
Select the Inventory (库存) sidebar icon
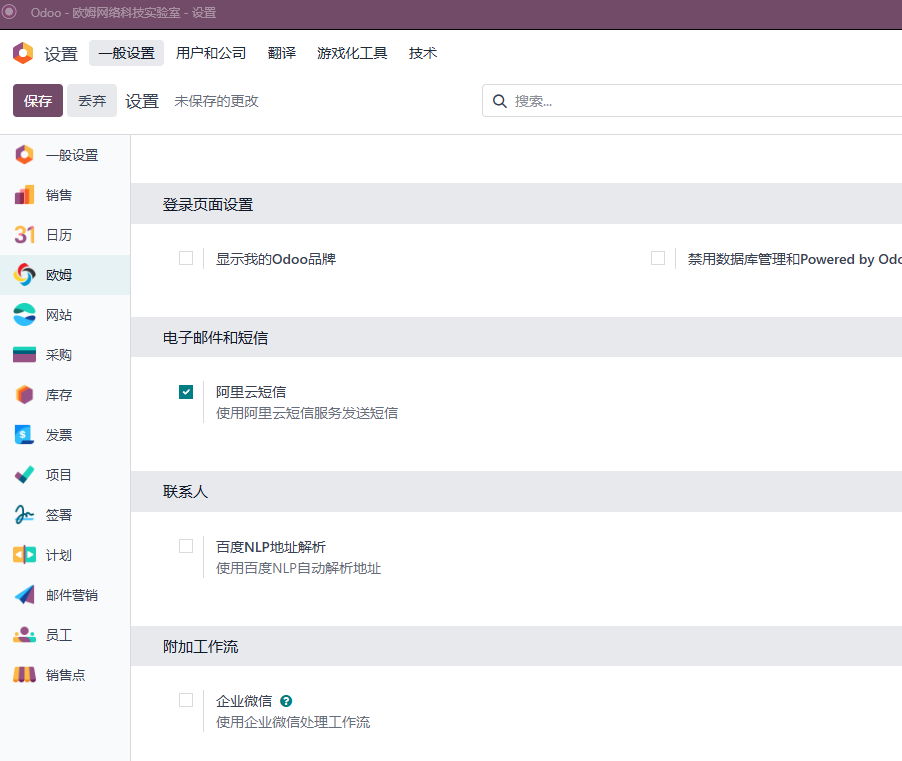(24, 395)
